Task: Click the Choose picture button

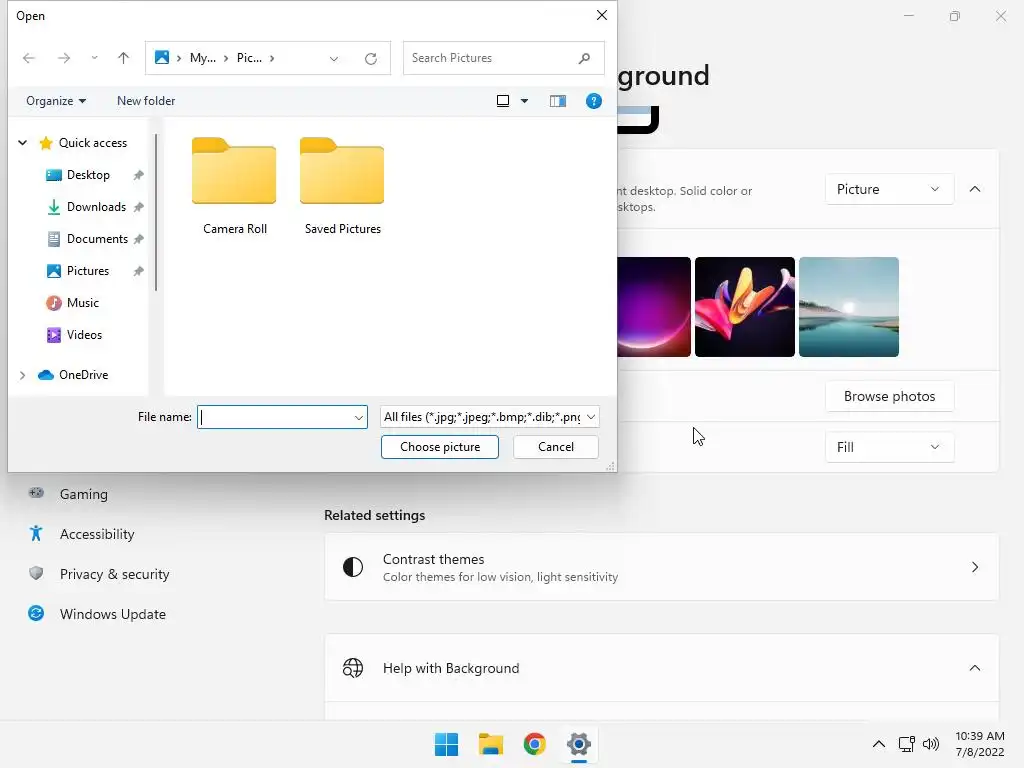Action: coord(440,447)
